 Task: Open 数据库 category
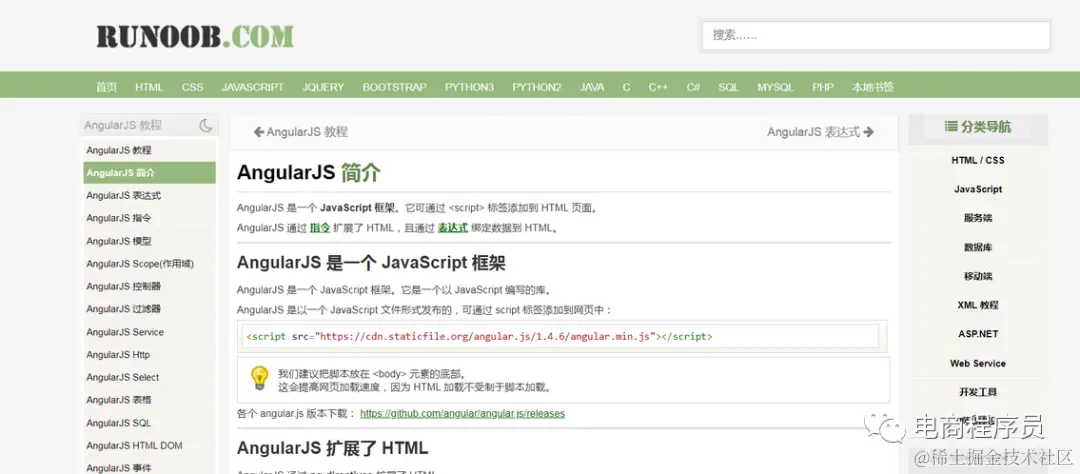point(978,247)
